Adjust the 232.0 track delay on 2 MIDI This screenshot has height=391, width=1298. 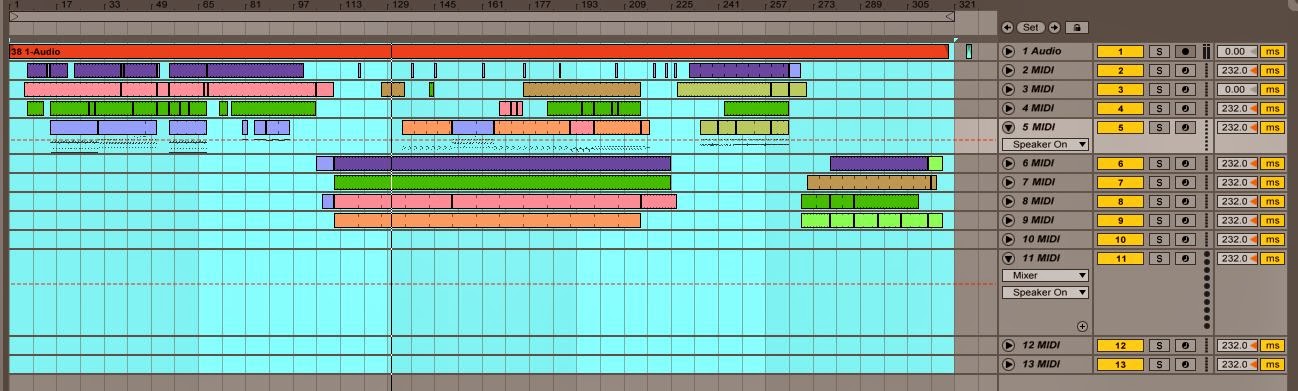[x=1237, y=70]
